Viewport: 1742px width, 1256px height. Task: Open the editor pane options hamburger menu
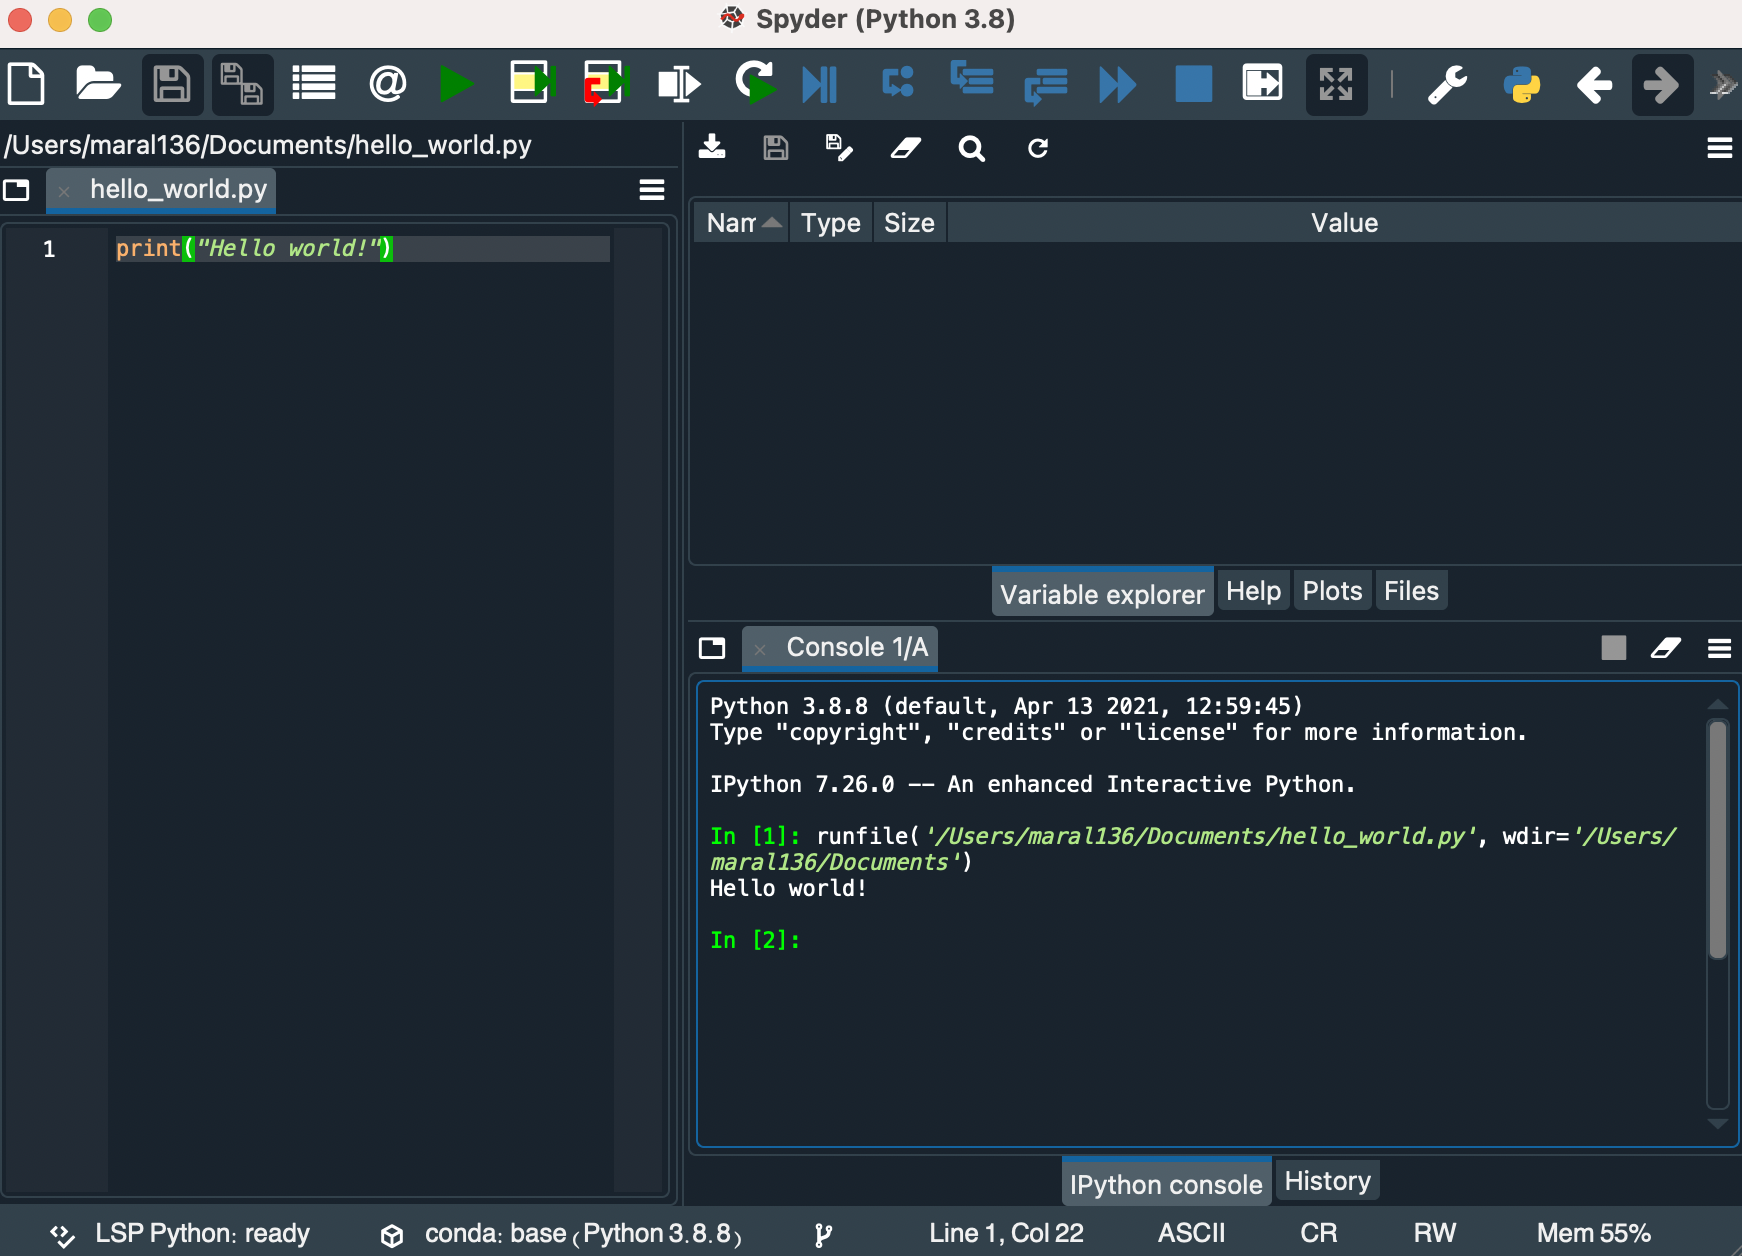[652, 190]
